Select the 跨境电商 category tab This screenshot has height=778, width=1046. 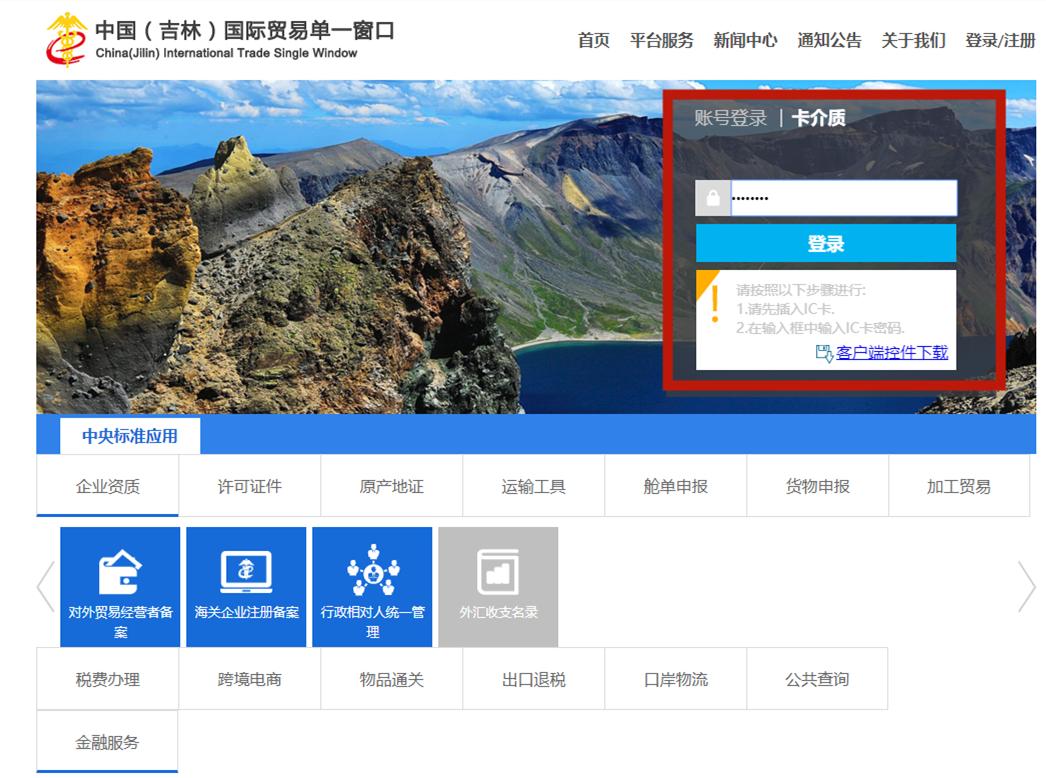click(249, 678)
